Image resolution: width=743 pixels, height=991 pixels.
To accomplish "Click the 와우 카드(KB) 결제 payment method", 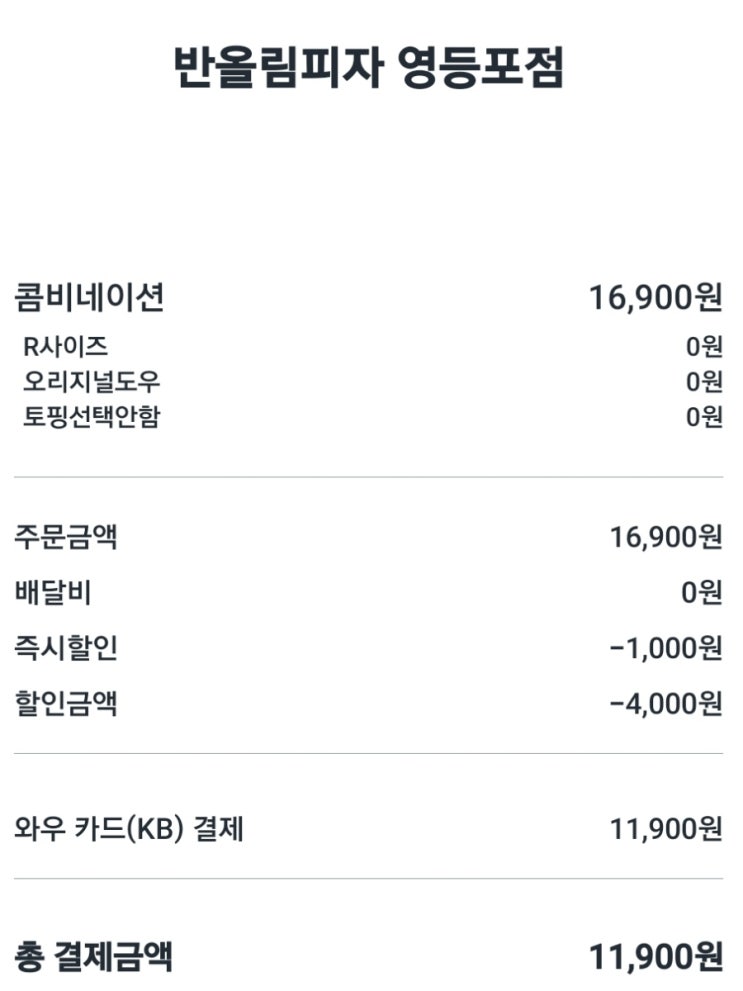I will 129,829.
